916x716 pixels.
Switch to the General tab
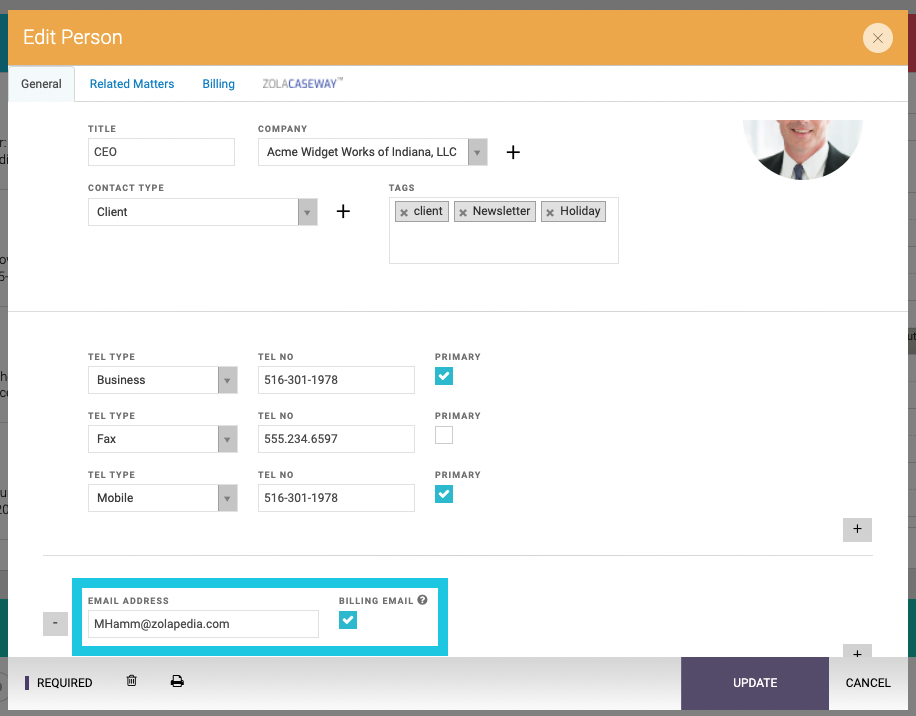tap(41, 84)
